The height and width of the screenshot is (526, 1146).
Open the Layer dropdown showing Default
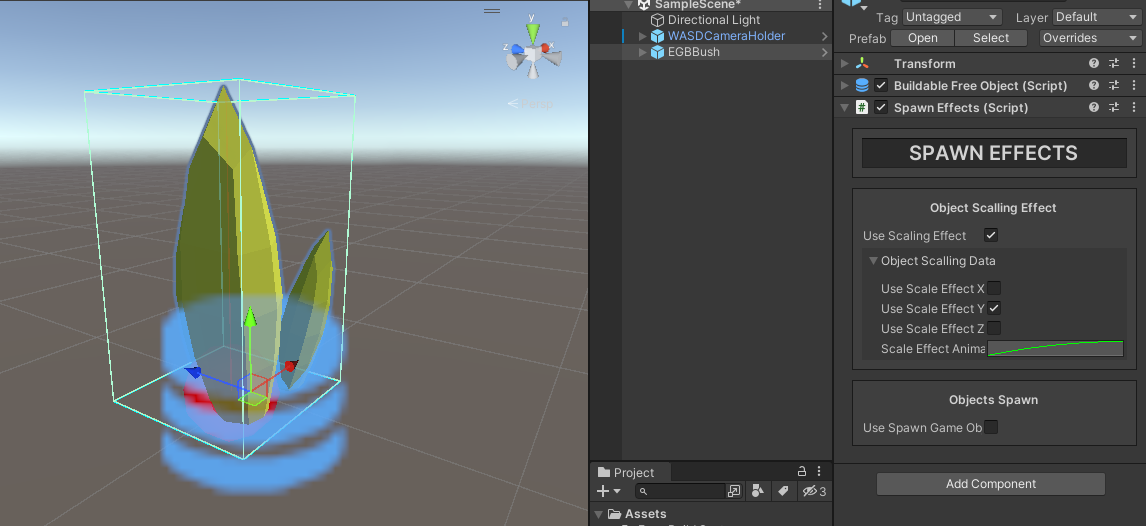[x=1096, y=17]
